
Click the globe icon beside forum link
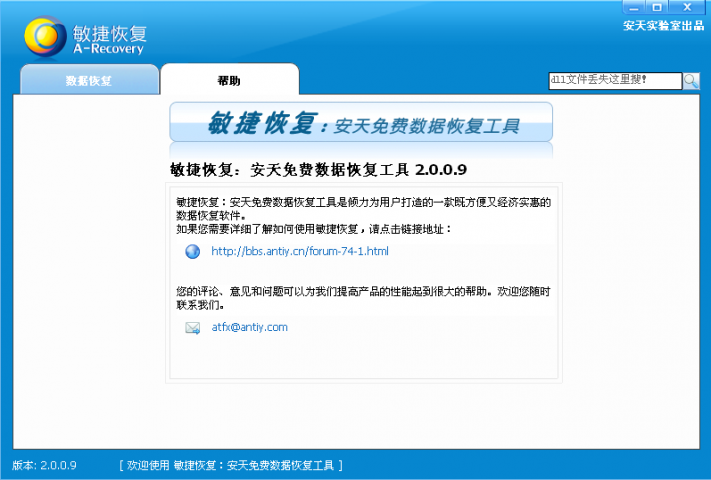(x=193, y=252)
